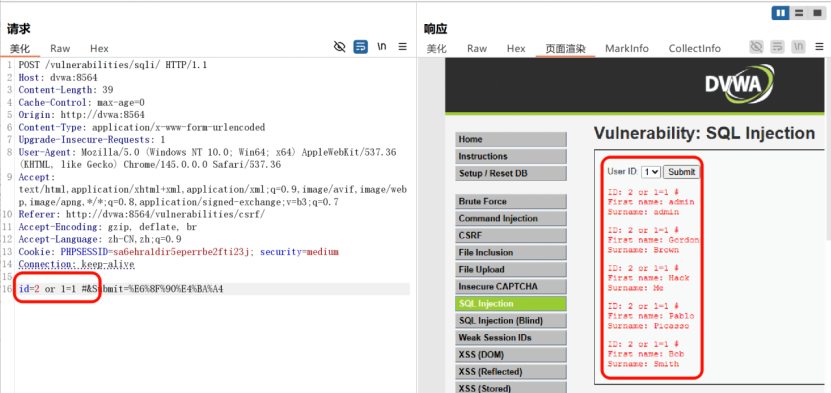Image resolution: width=831 pixels, height=393 pixels.
Task: Open XSS (DOM) menu item
Action: [x=511, y=354]
